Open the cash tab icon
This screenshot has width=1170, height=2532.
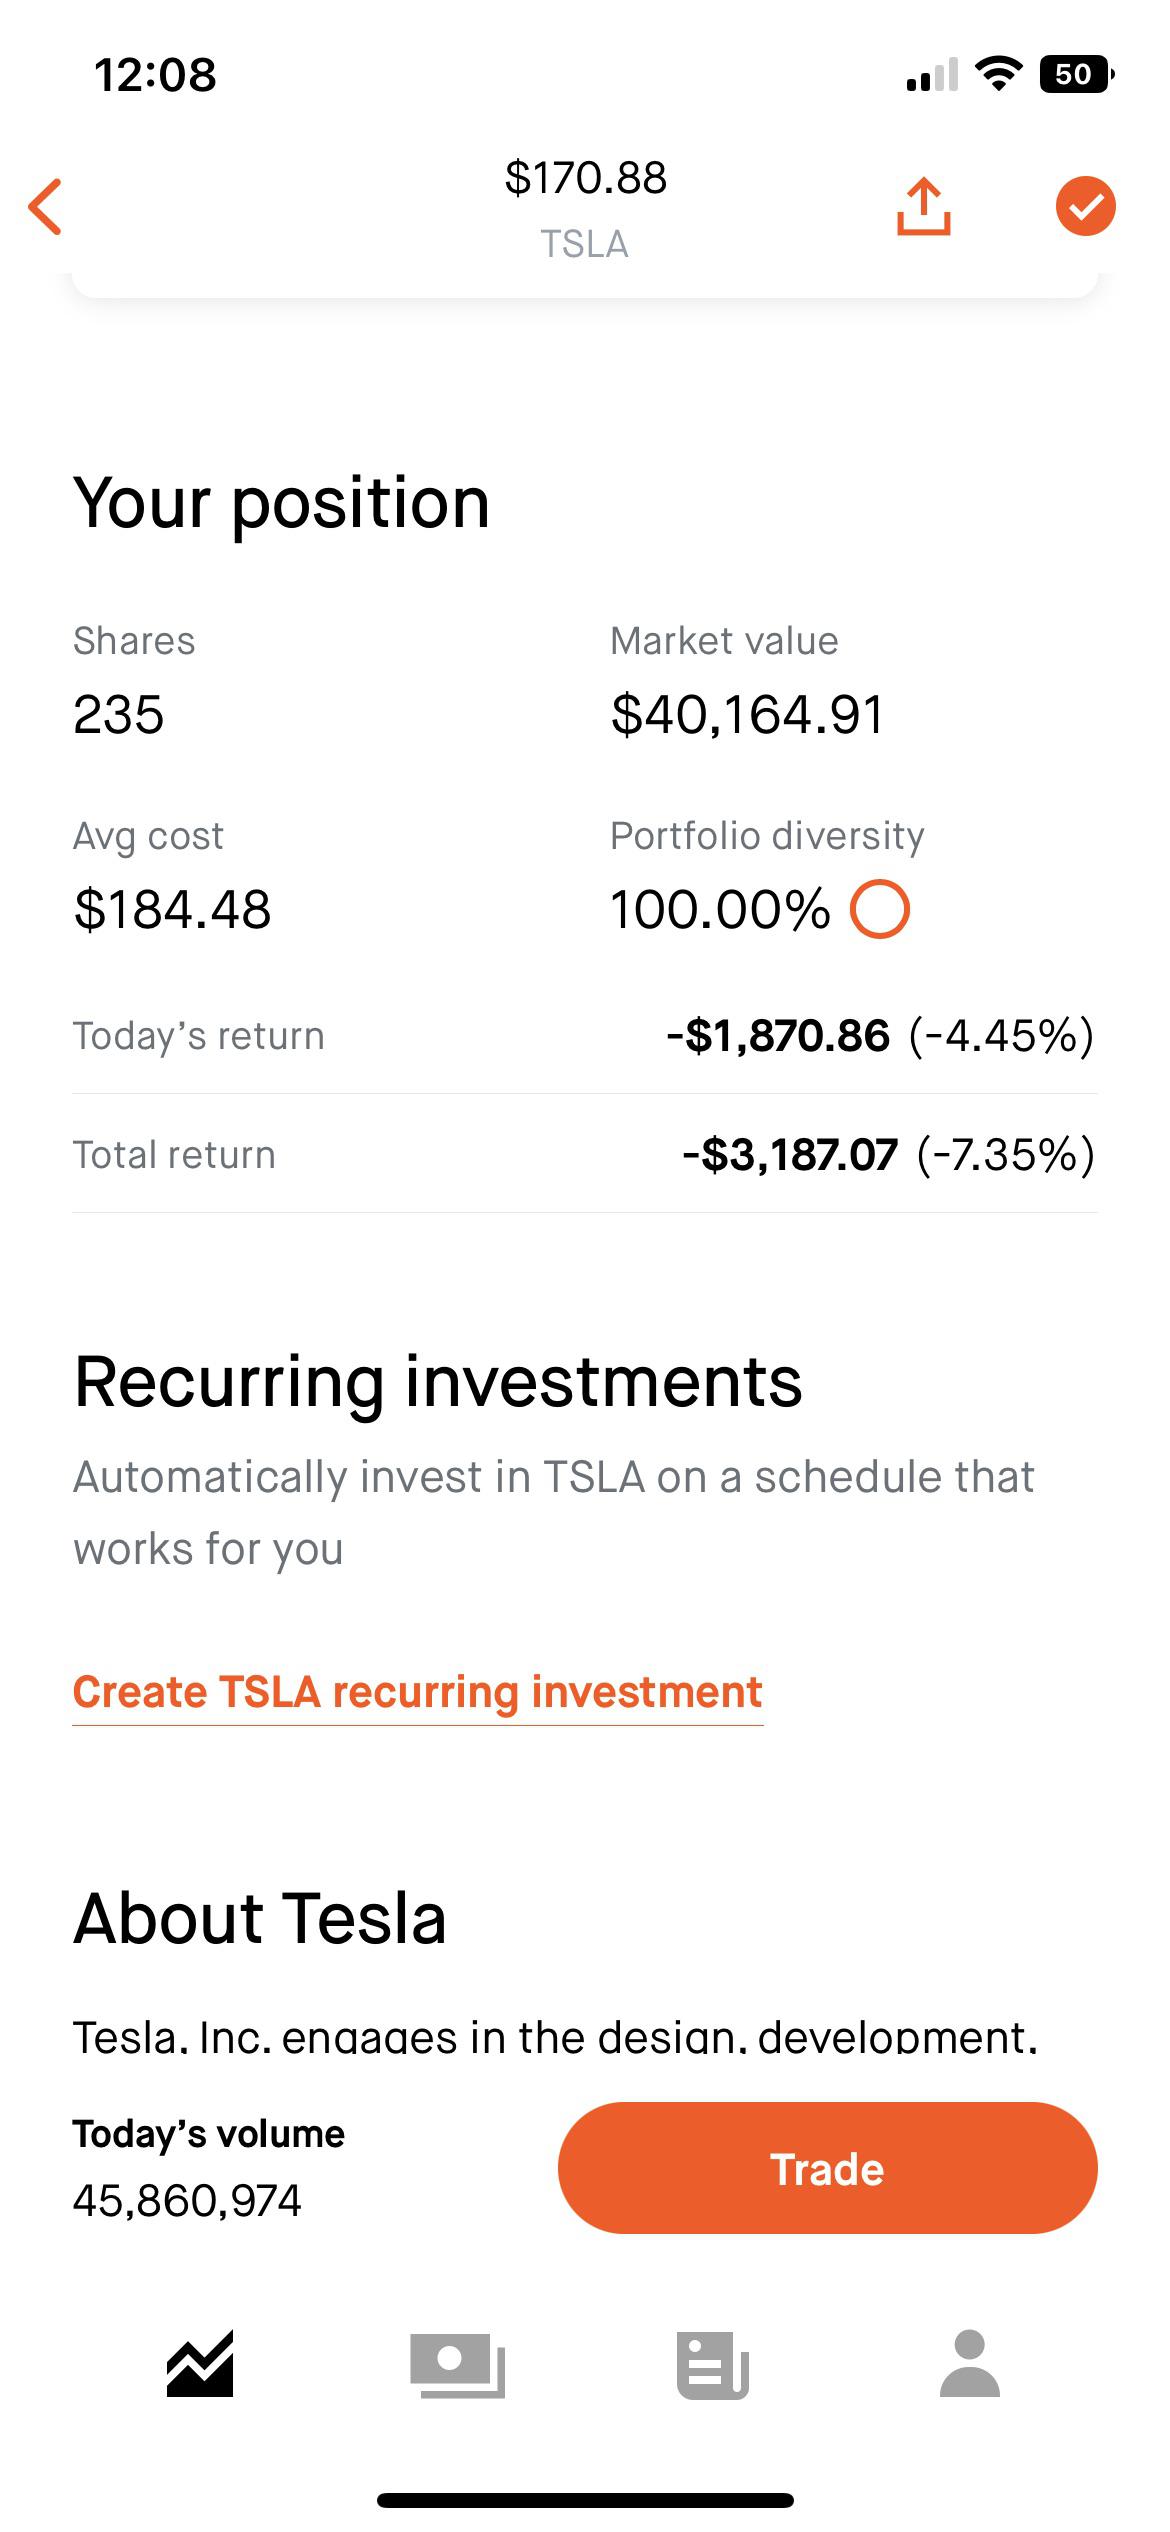[457, 2364]
